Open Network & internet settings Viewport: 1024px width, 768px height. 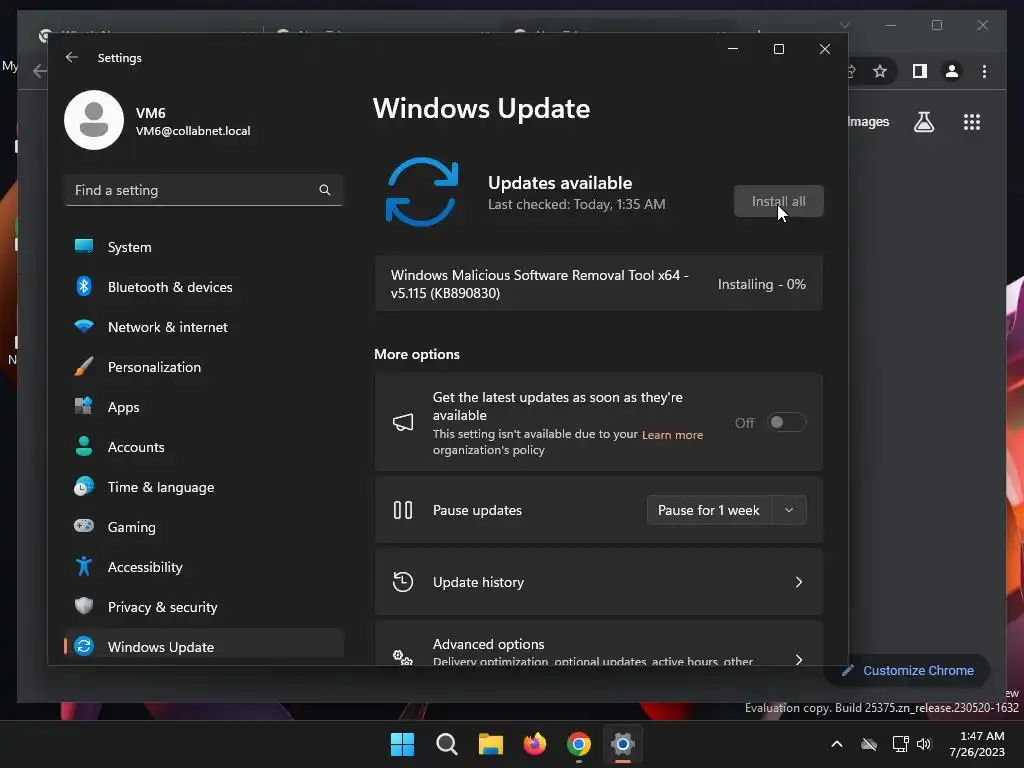click(204, 327)
